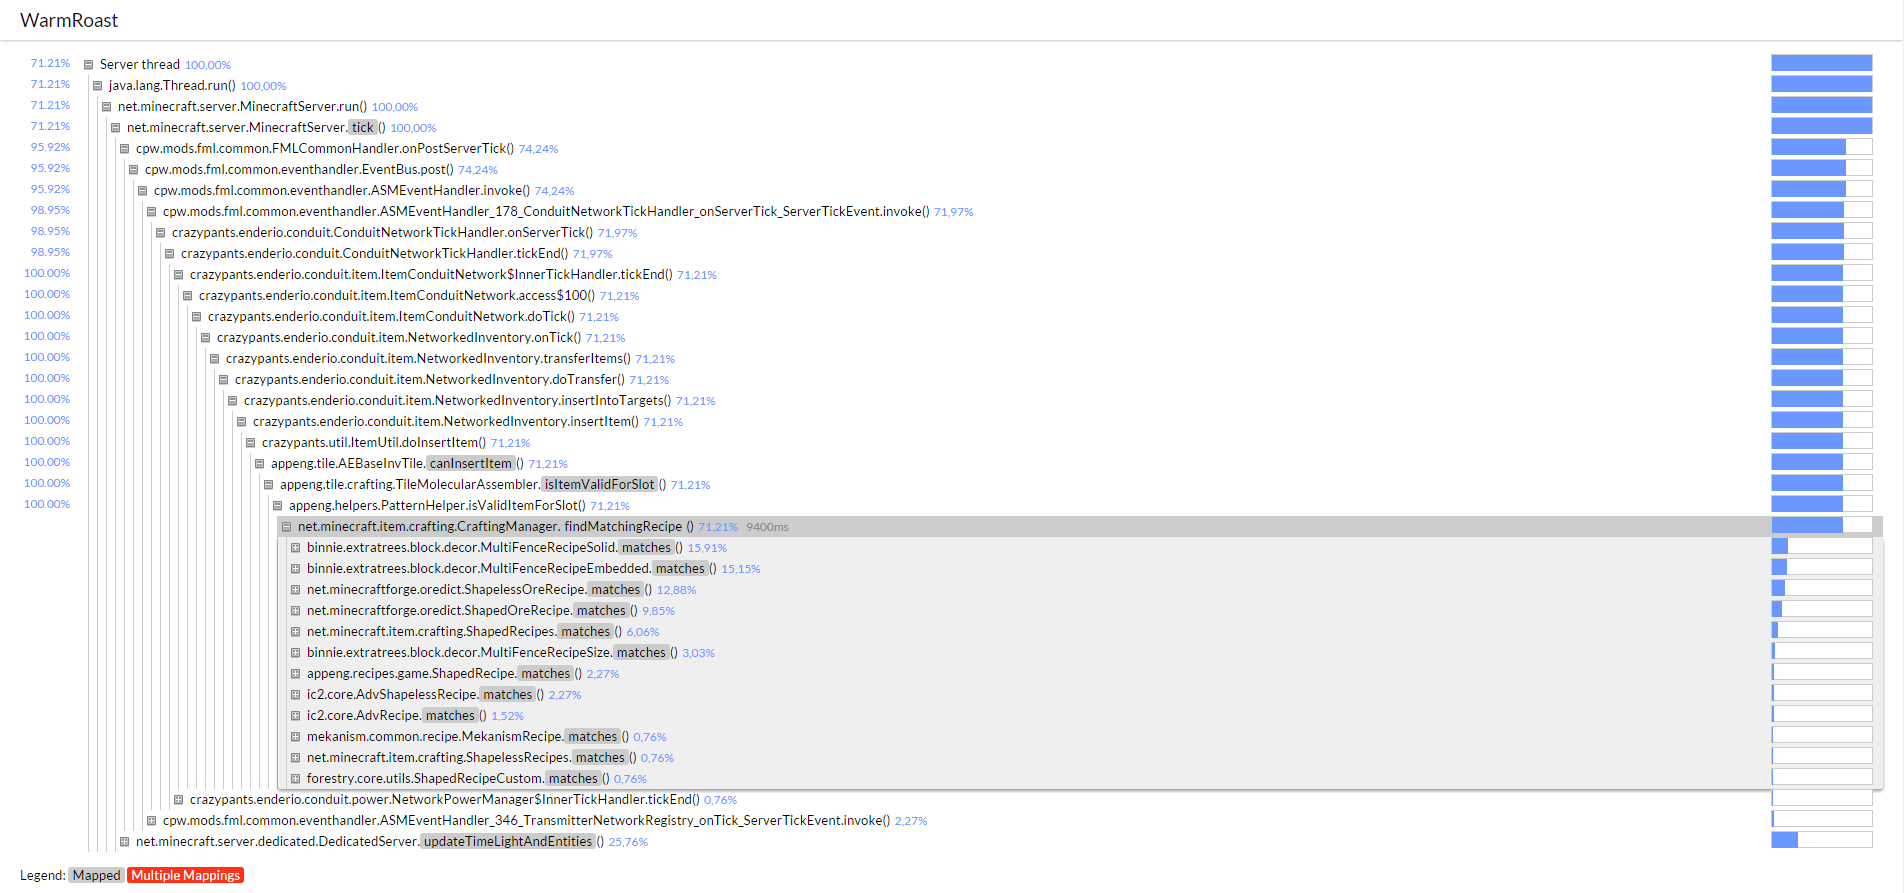Collapse NetworkedInventory.insertItem() node
Image resolution: width=1904 pixels, height=893 pixels.
click(241, 422)
